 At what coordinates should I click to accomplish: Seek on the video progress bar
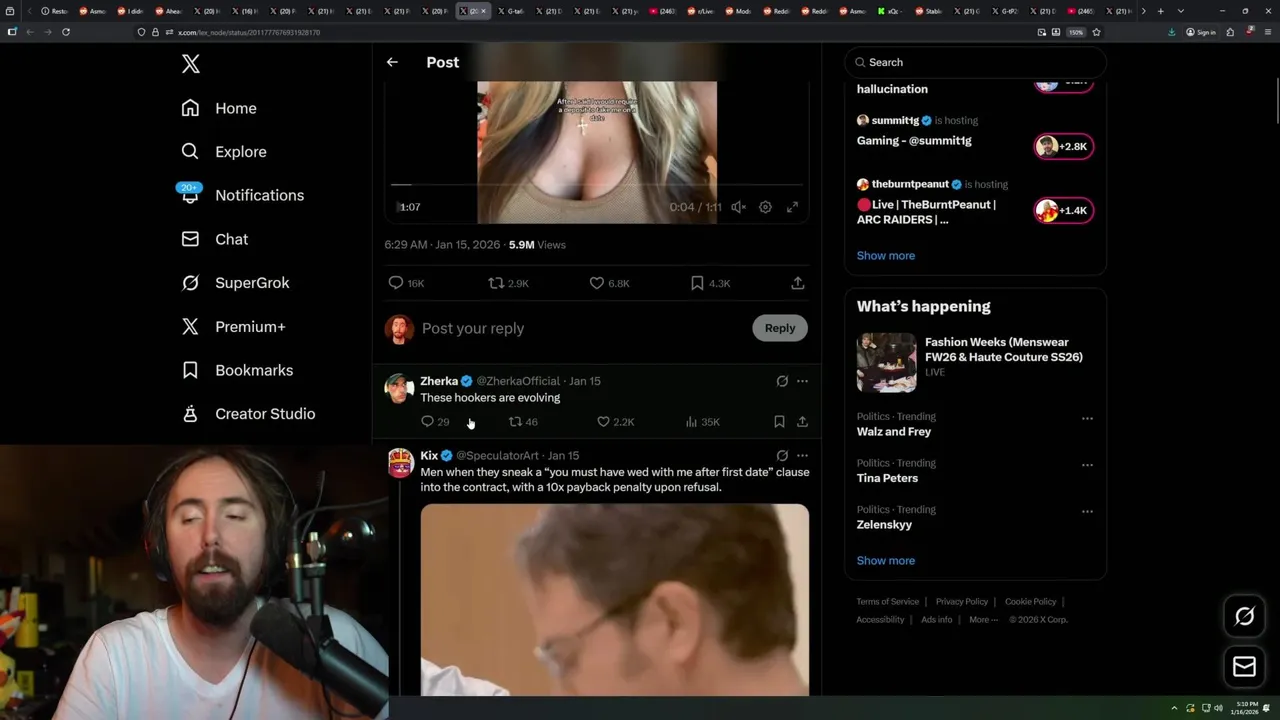coord(596,185)
